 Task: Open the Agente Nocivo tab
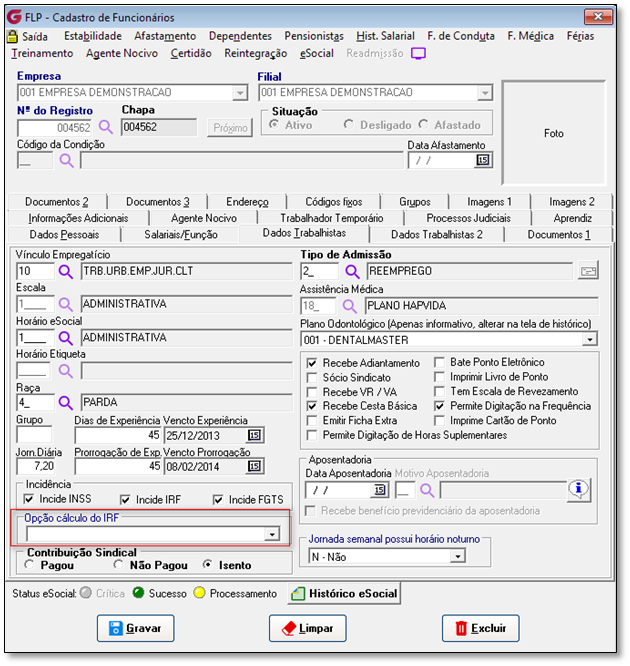[x=203, y=218]
